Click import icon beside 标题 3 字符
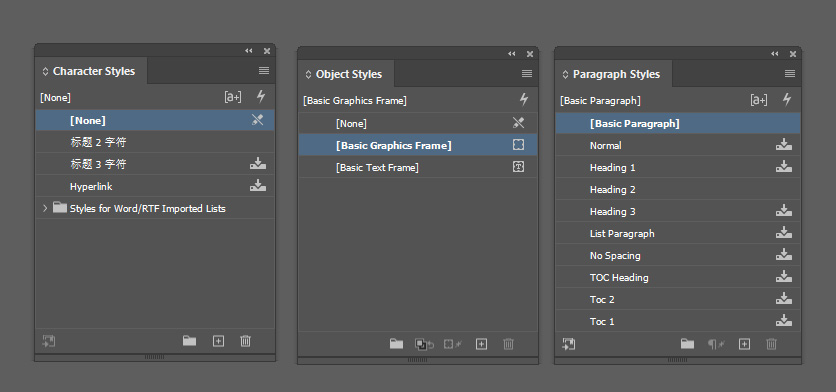The width and height of the screenshot is (836, 392). pyautogui.click(x=258, y=164)
